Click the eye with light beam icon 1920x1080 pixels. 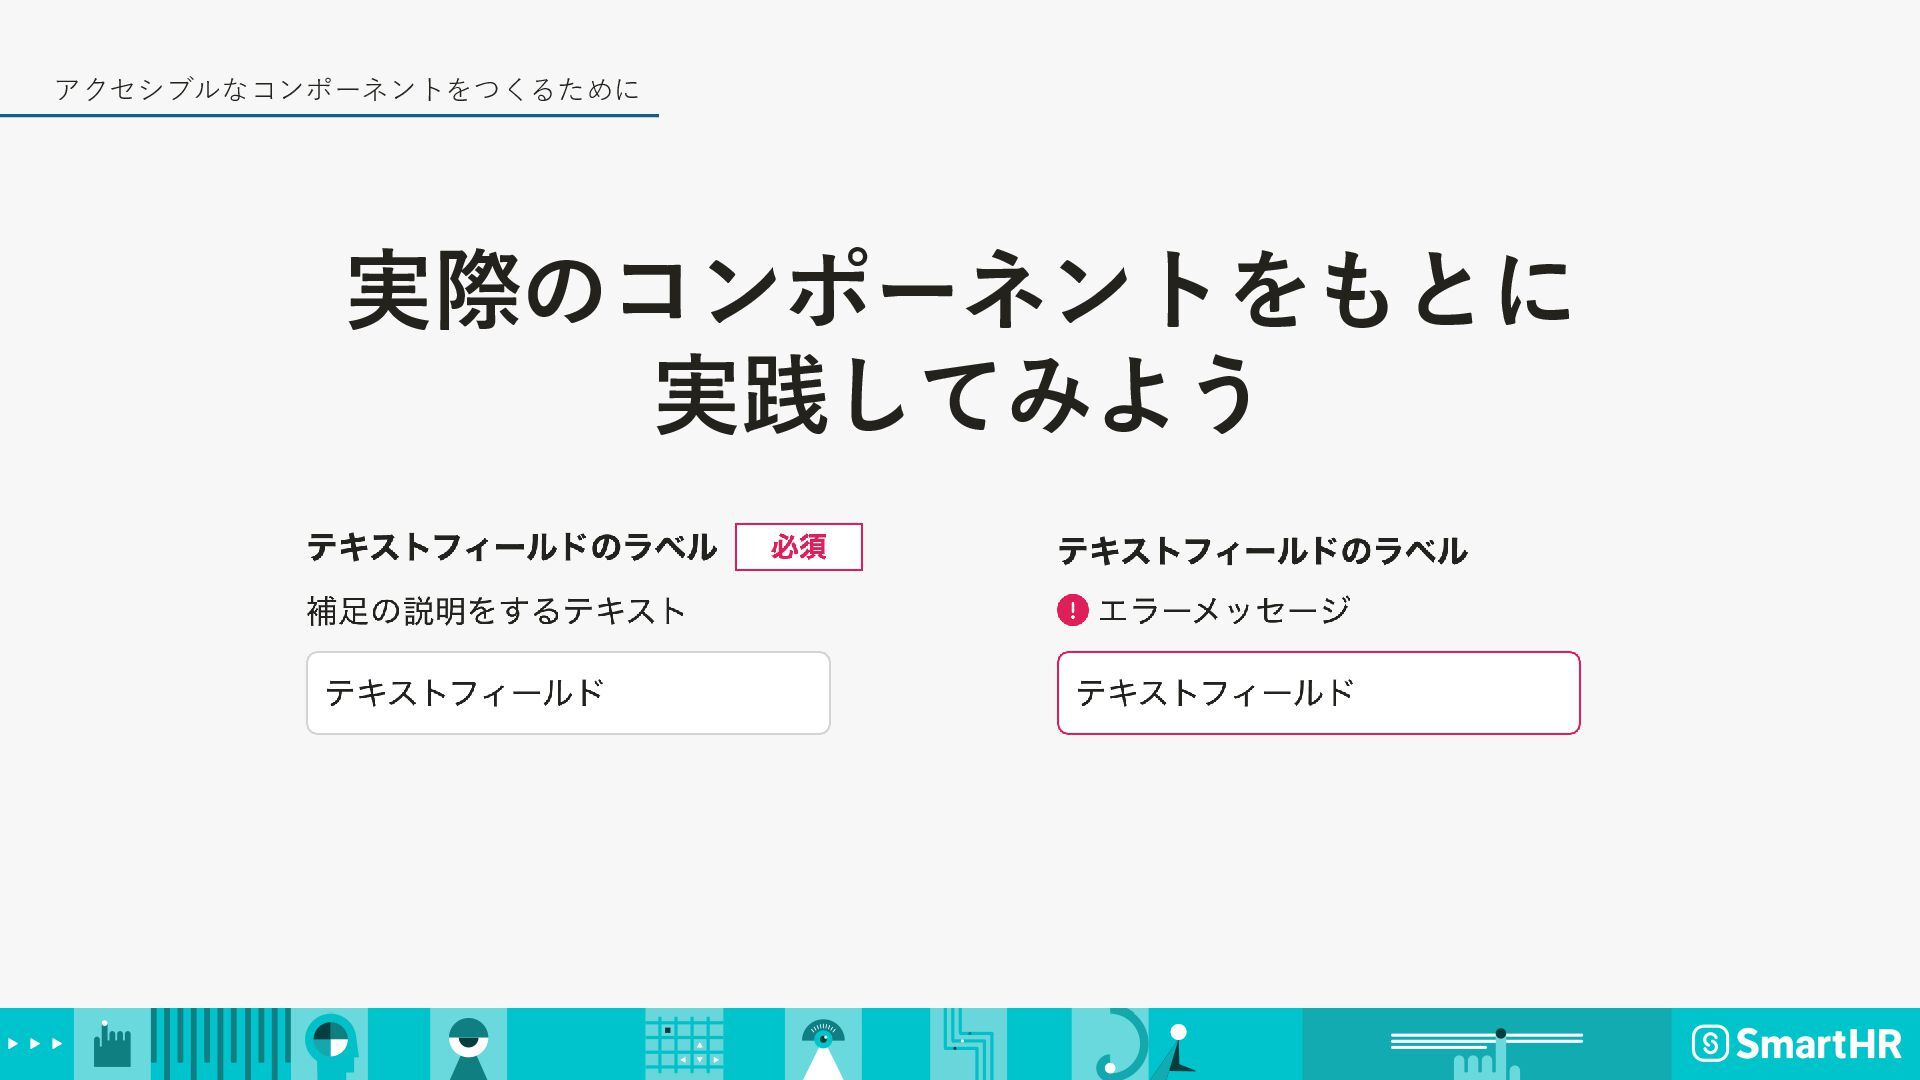(823, 1044)
